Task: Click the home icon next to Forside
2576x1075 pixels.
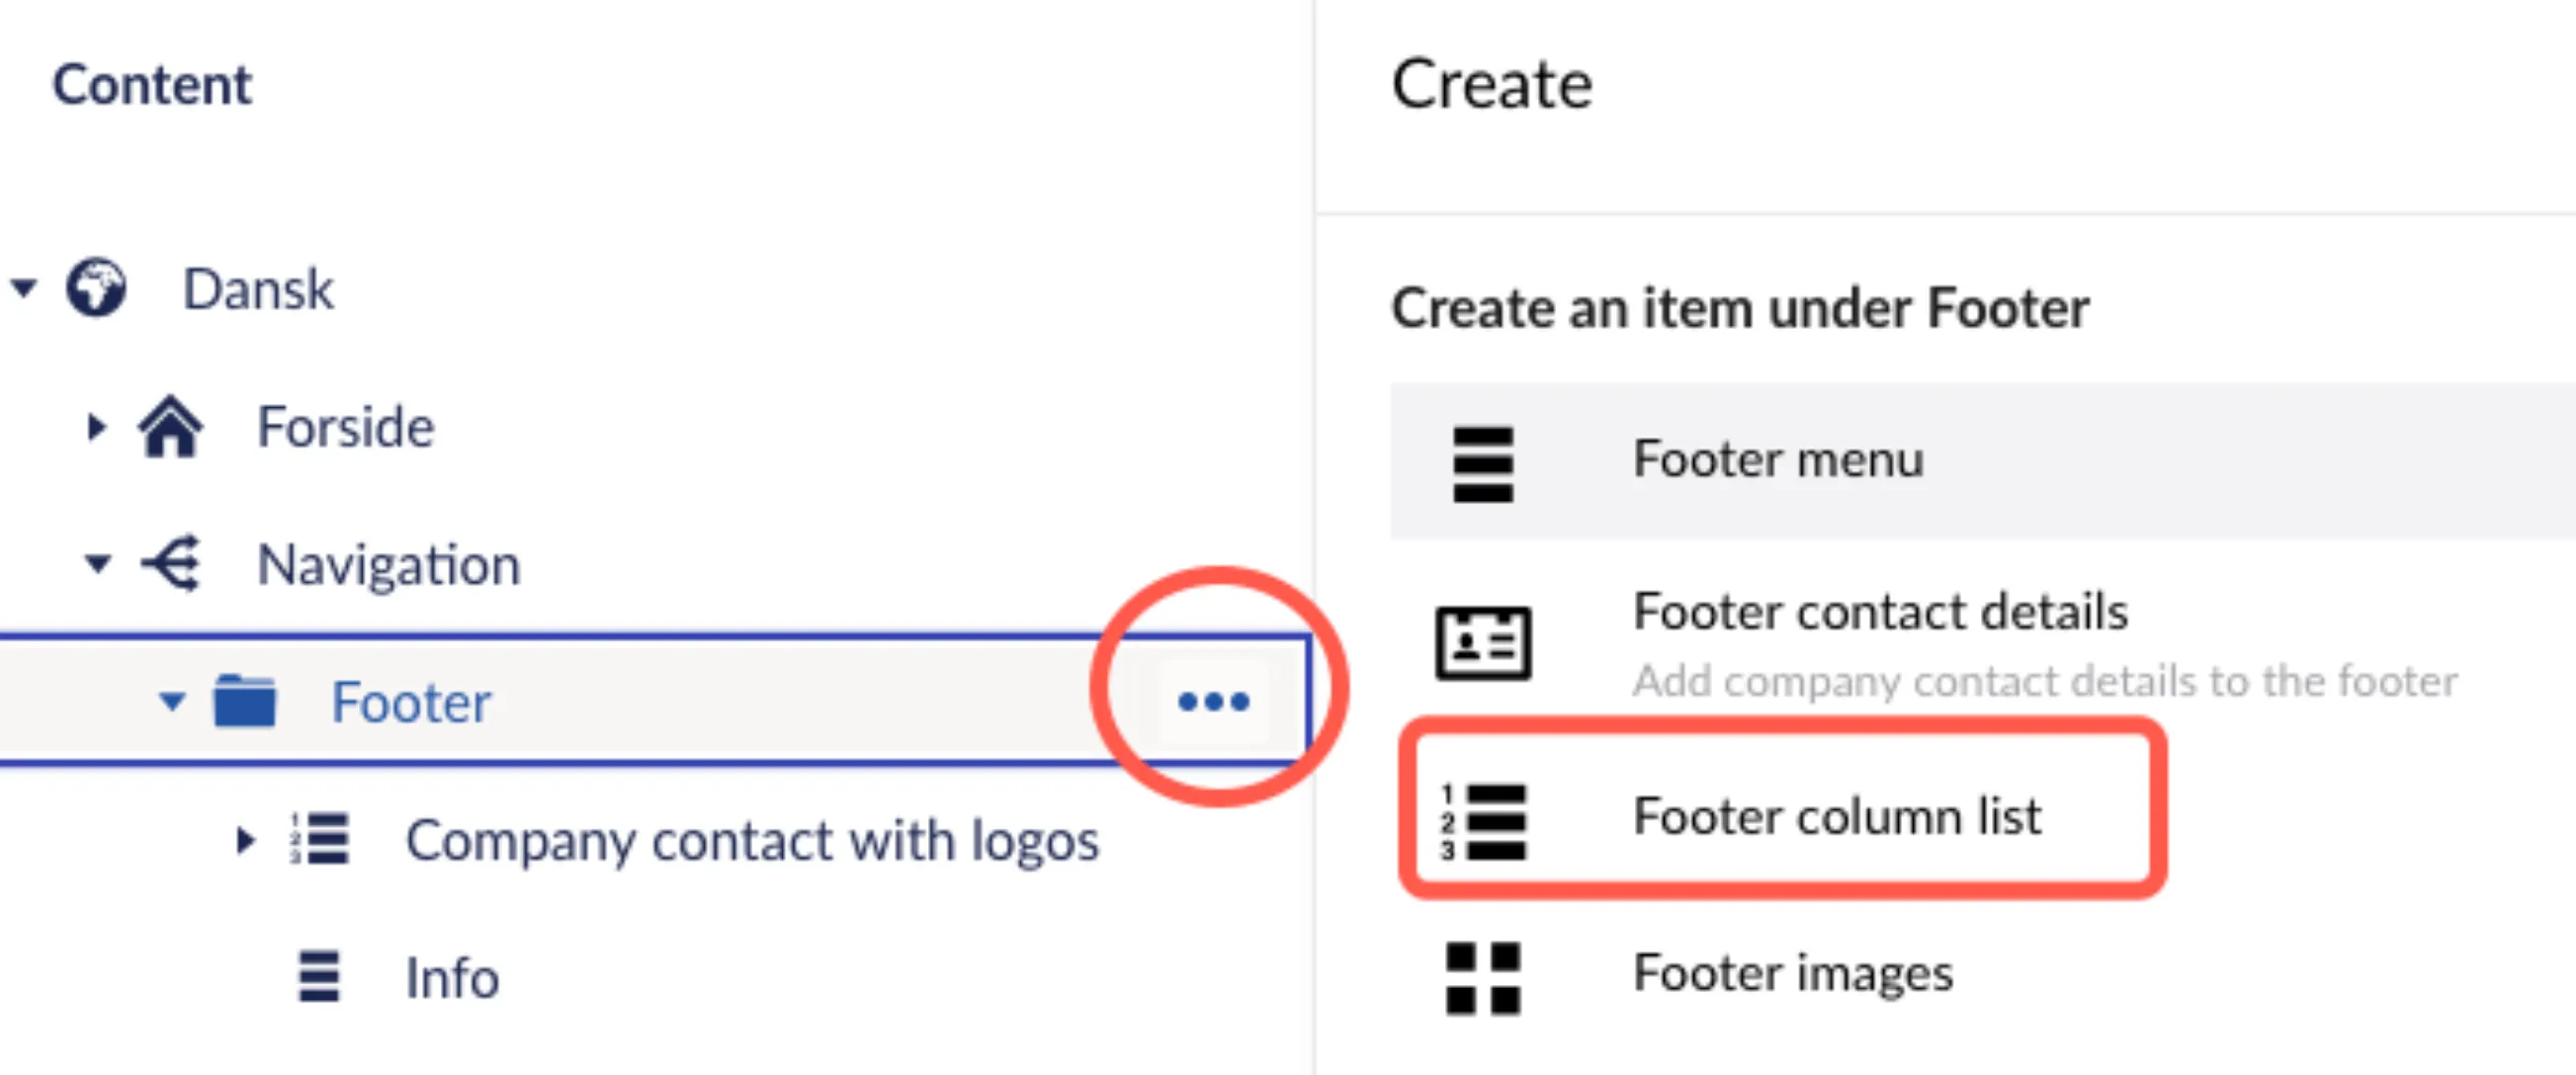Action: tap(170, 426)
